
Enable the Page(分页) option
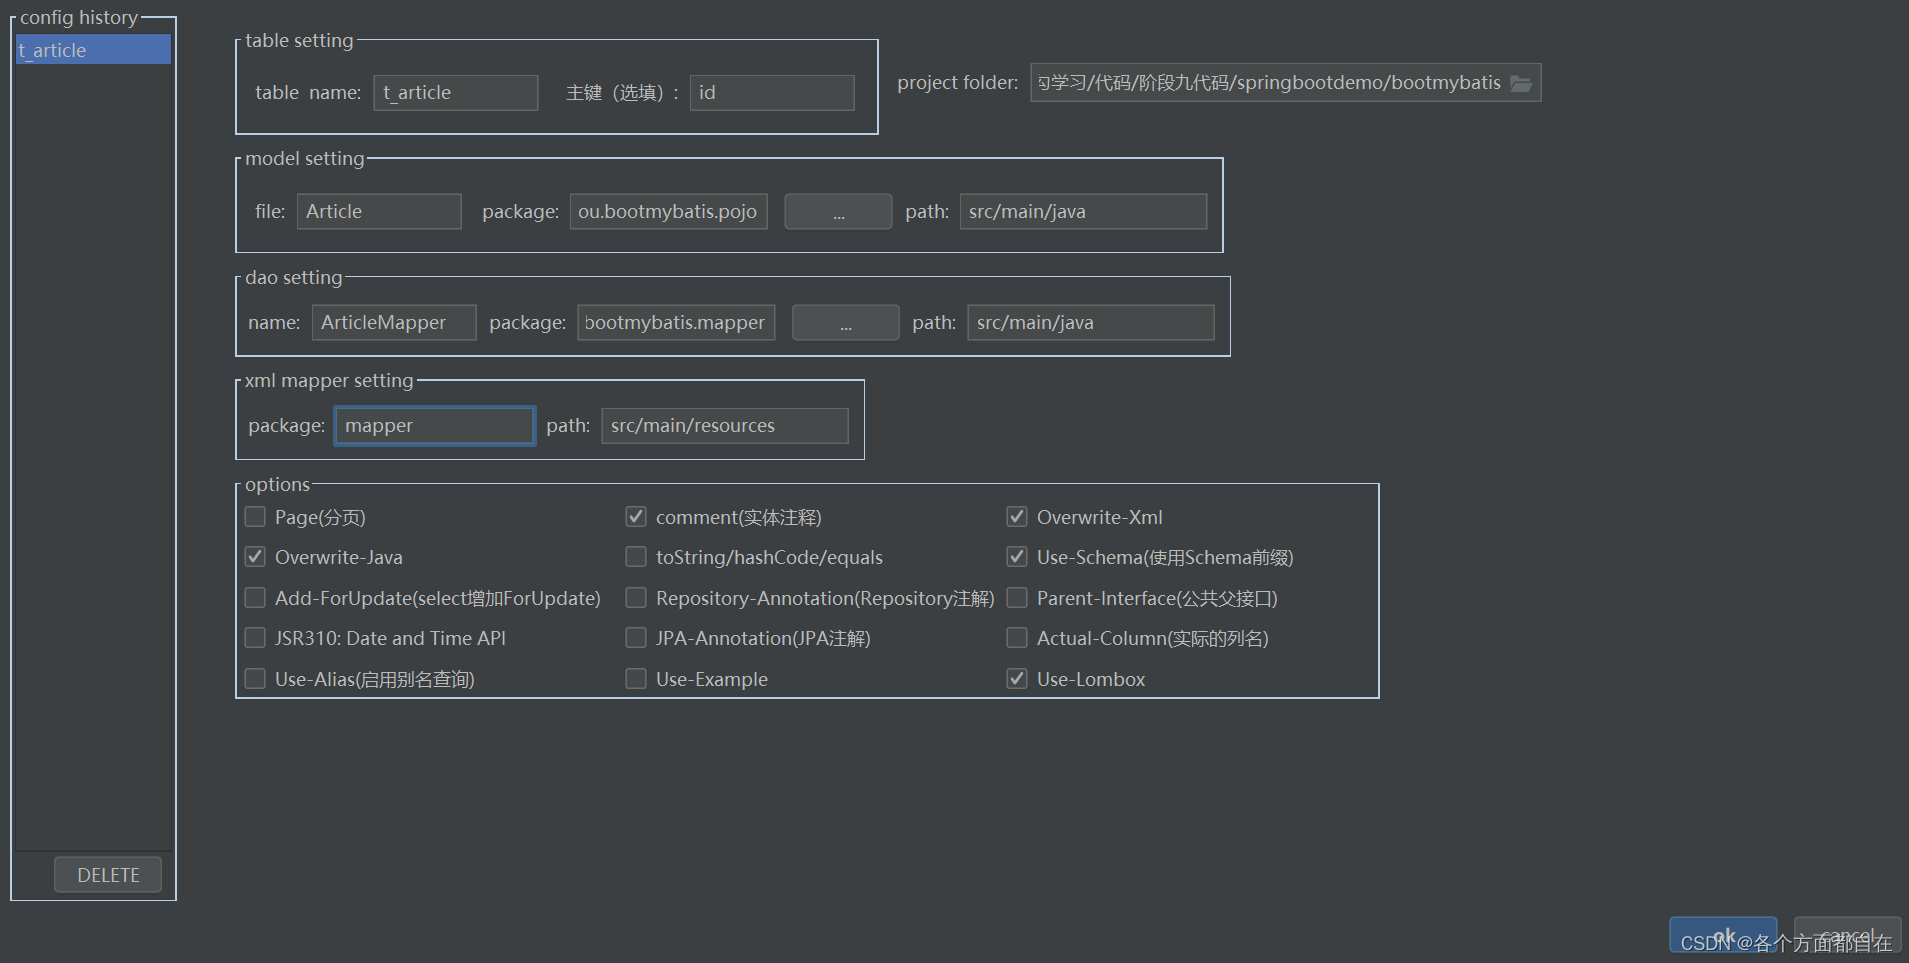[255, 516]
